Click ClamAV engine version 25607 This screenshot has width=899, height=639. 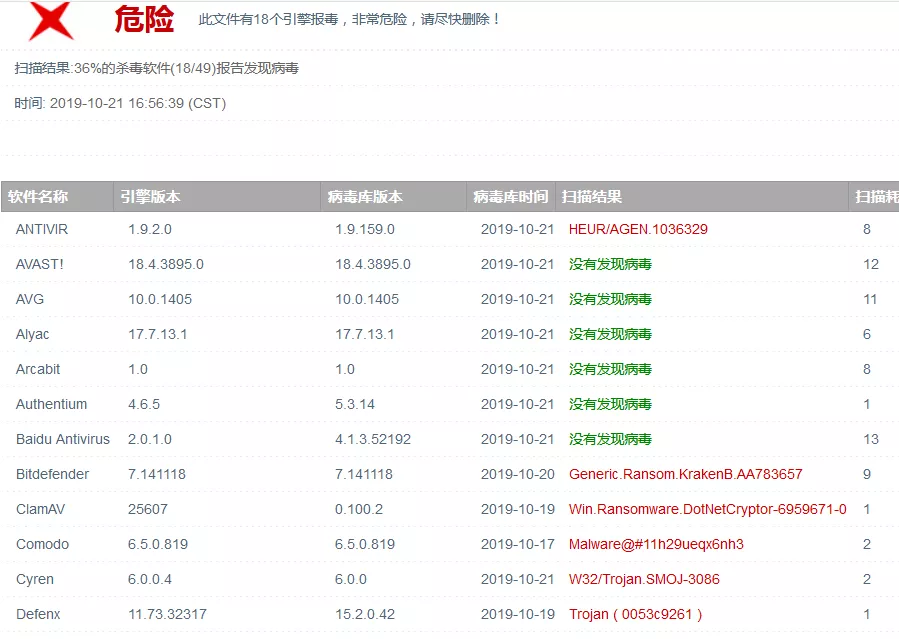click(147, 509)
